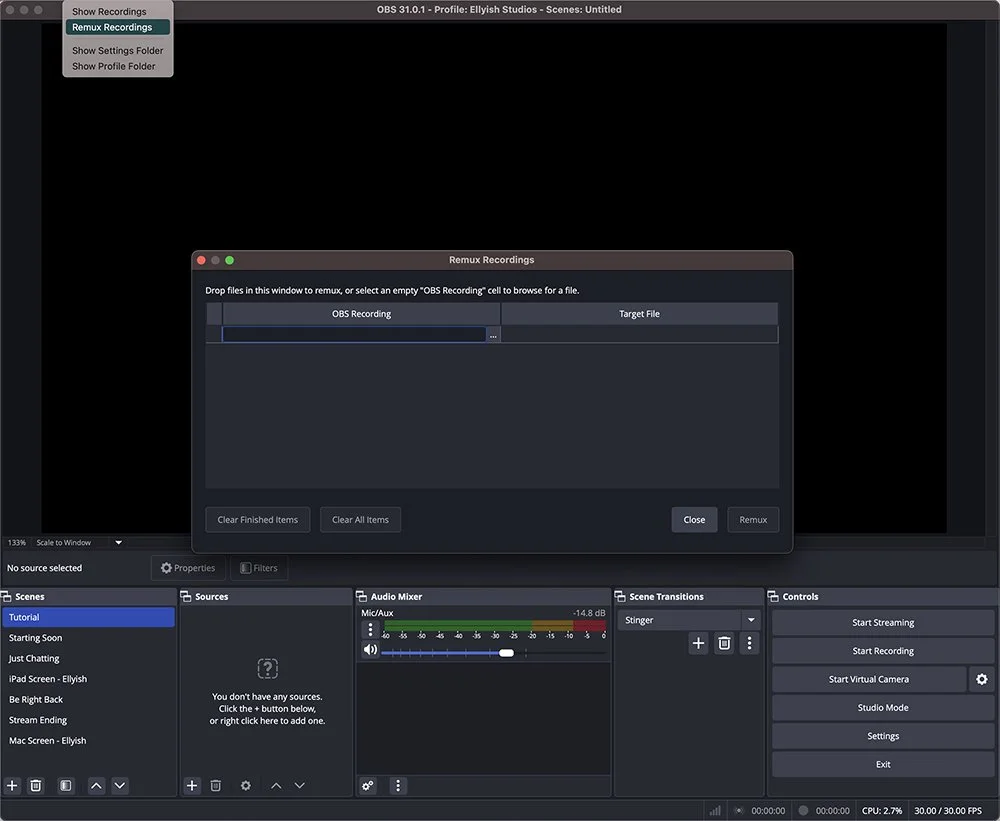Viewport: 1000px width, 821px height.
Task: Select Just Chatting scene
Action: pyautogui.click(x=89, y=658)
